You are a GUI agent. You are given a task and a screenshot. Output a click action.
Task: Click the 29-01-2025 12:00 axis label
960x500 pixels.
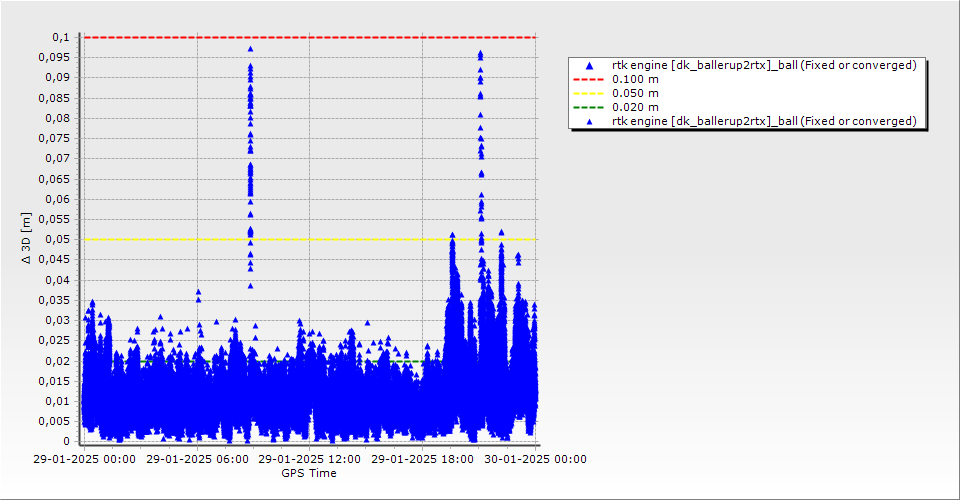coord(310,459)
